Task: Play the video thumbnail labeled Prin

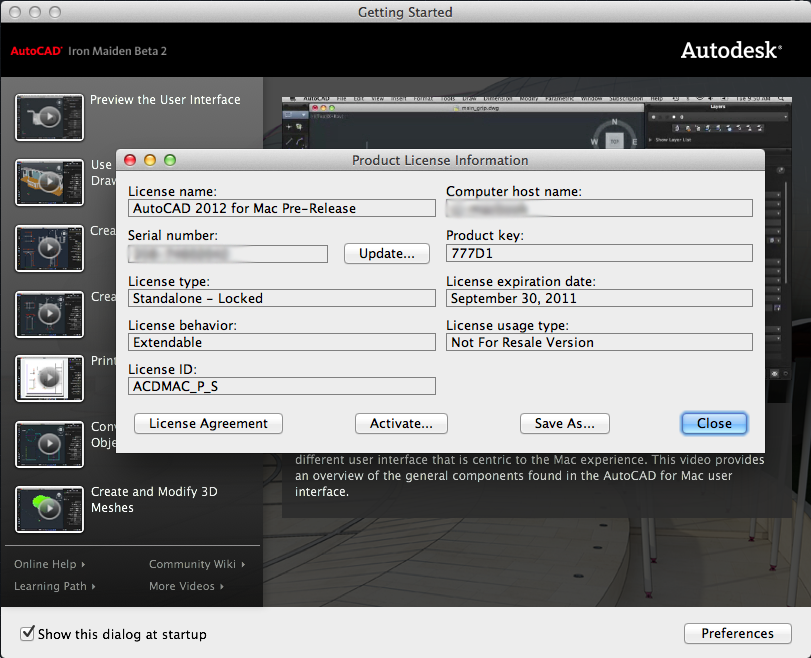Action: point(49,379)
